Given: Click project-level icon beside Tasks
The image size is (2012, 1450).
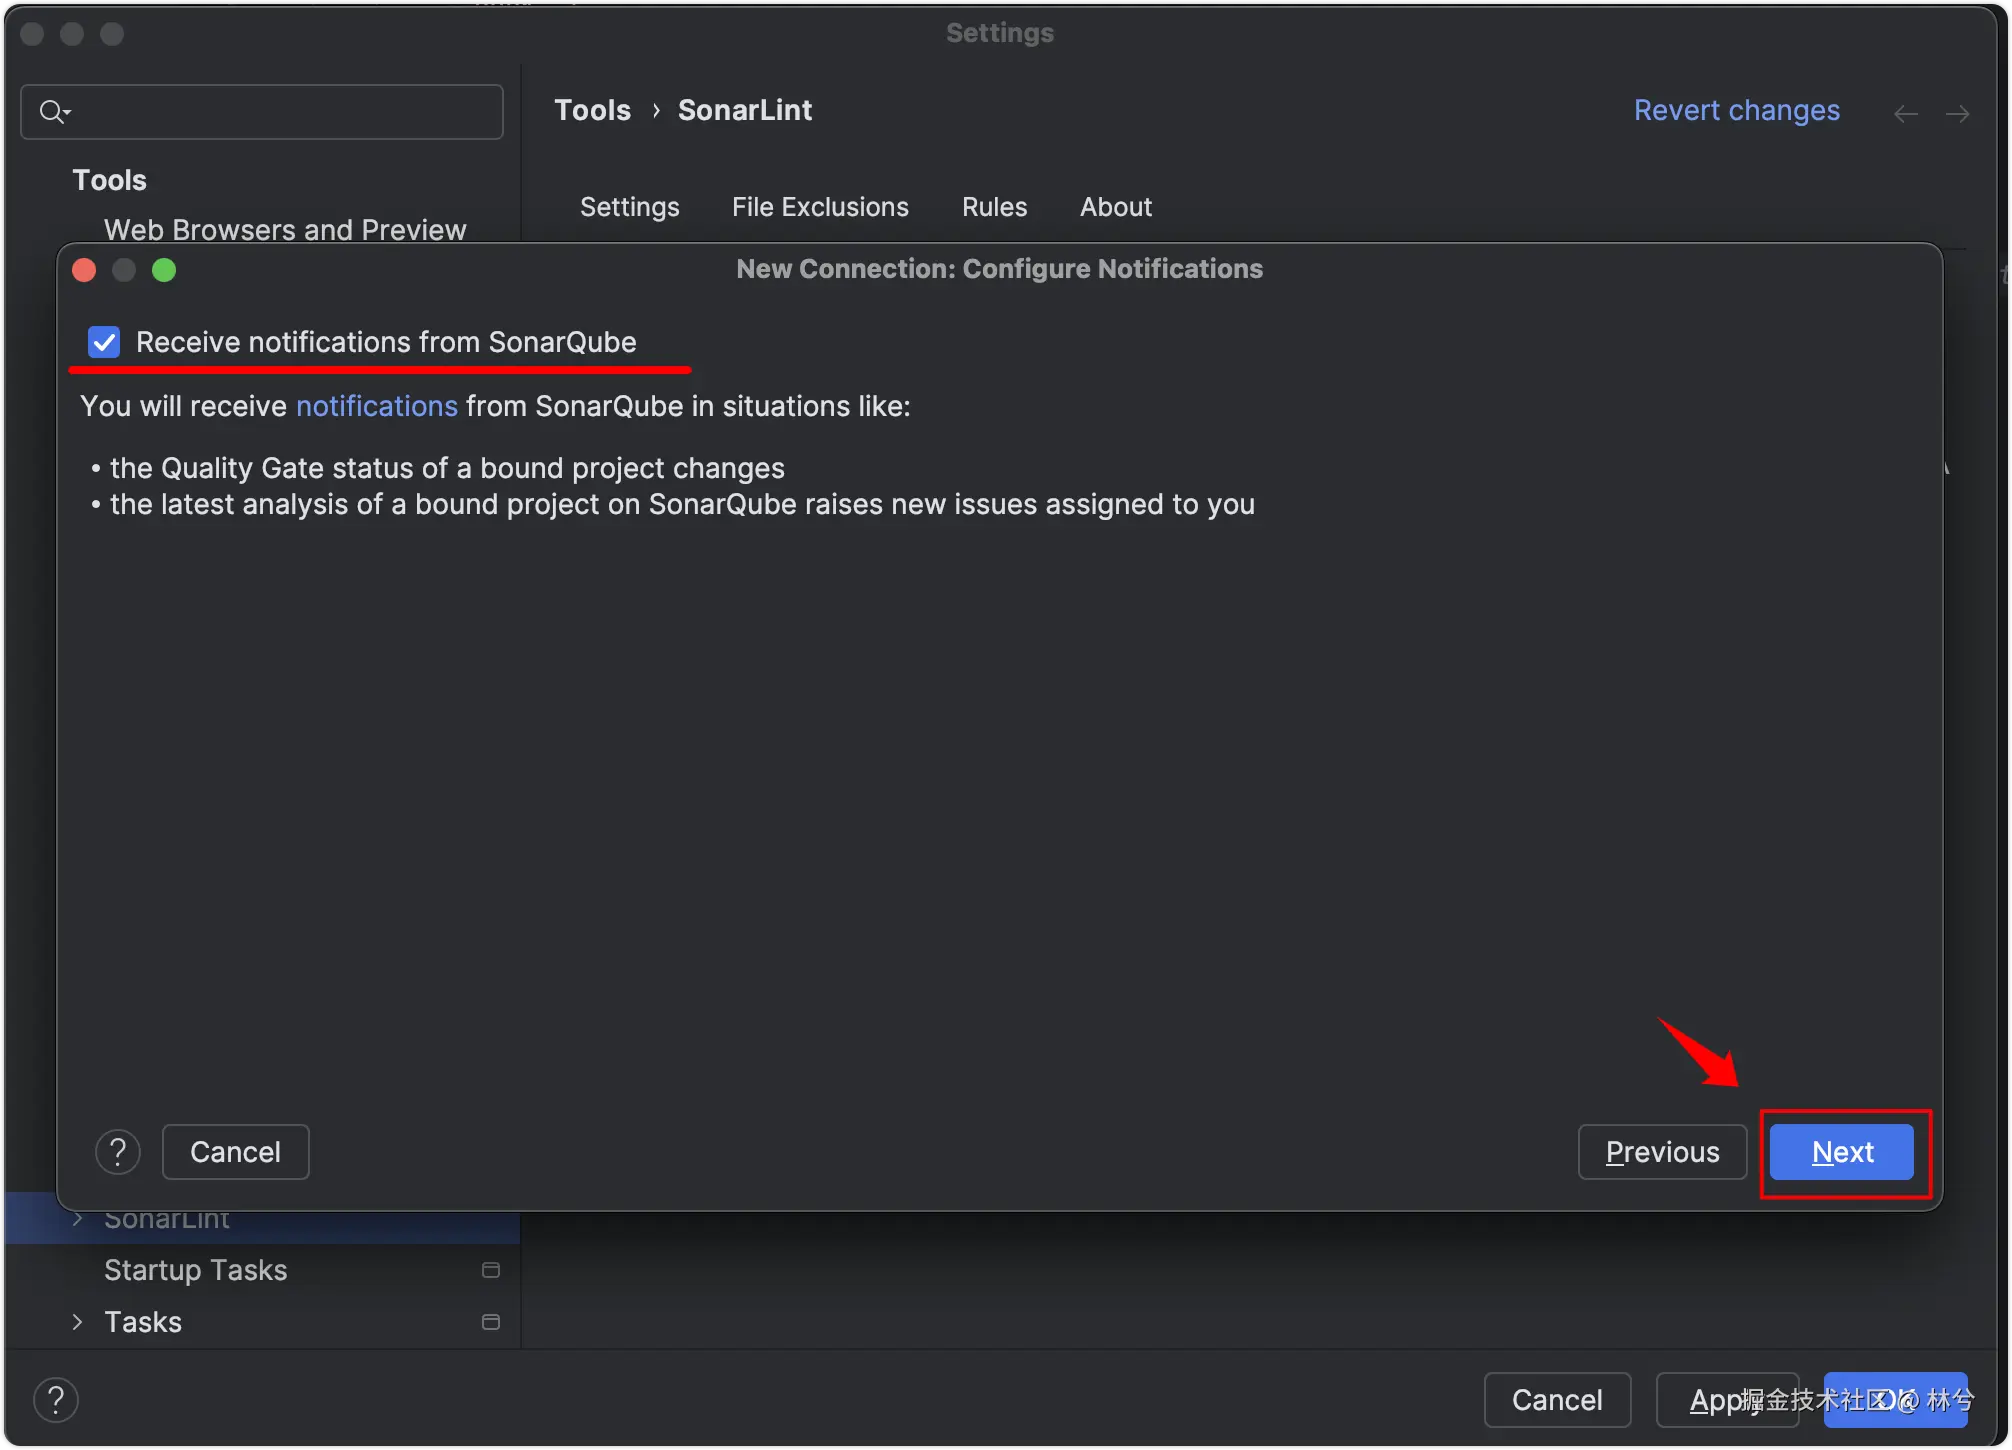Looking at the screenshot, I should pyautogui.click(x=491, y=1322).
